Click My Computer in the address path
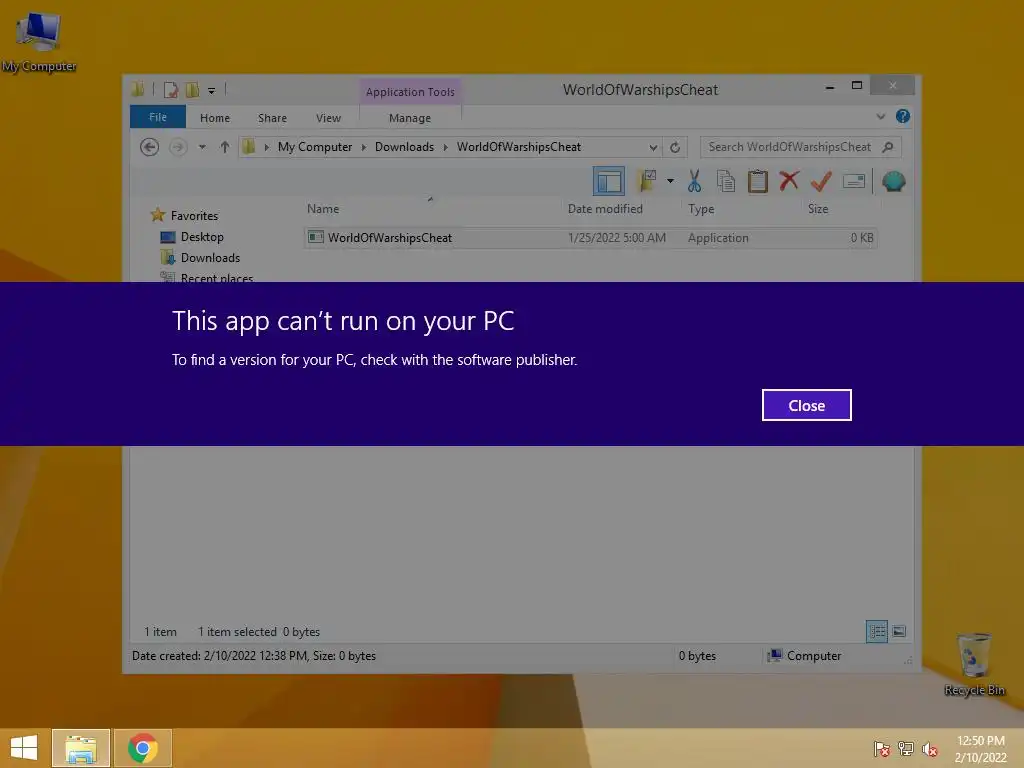Viewport: 1024px width, 768px height. (315, 147)
